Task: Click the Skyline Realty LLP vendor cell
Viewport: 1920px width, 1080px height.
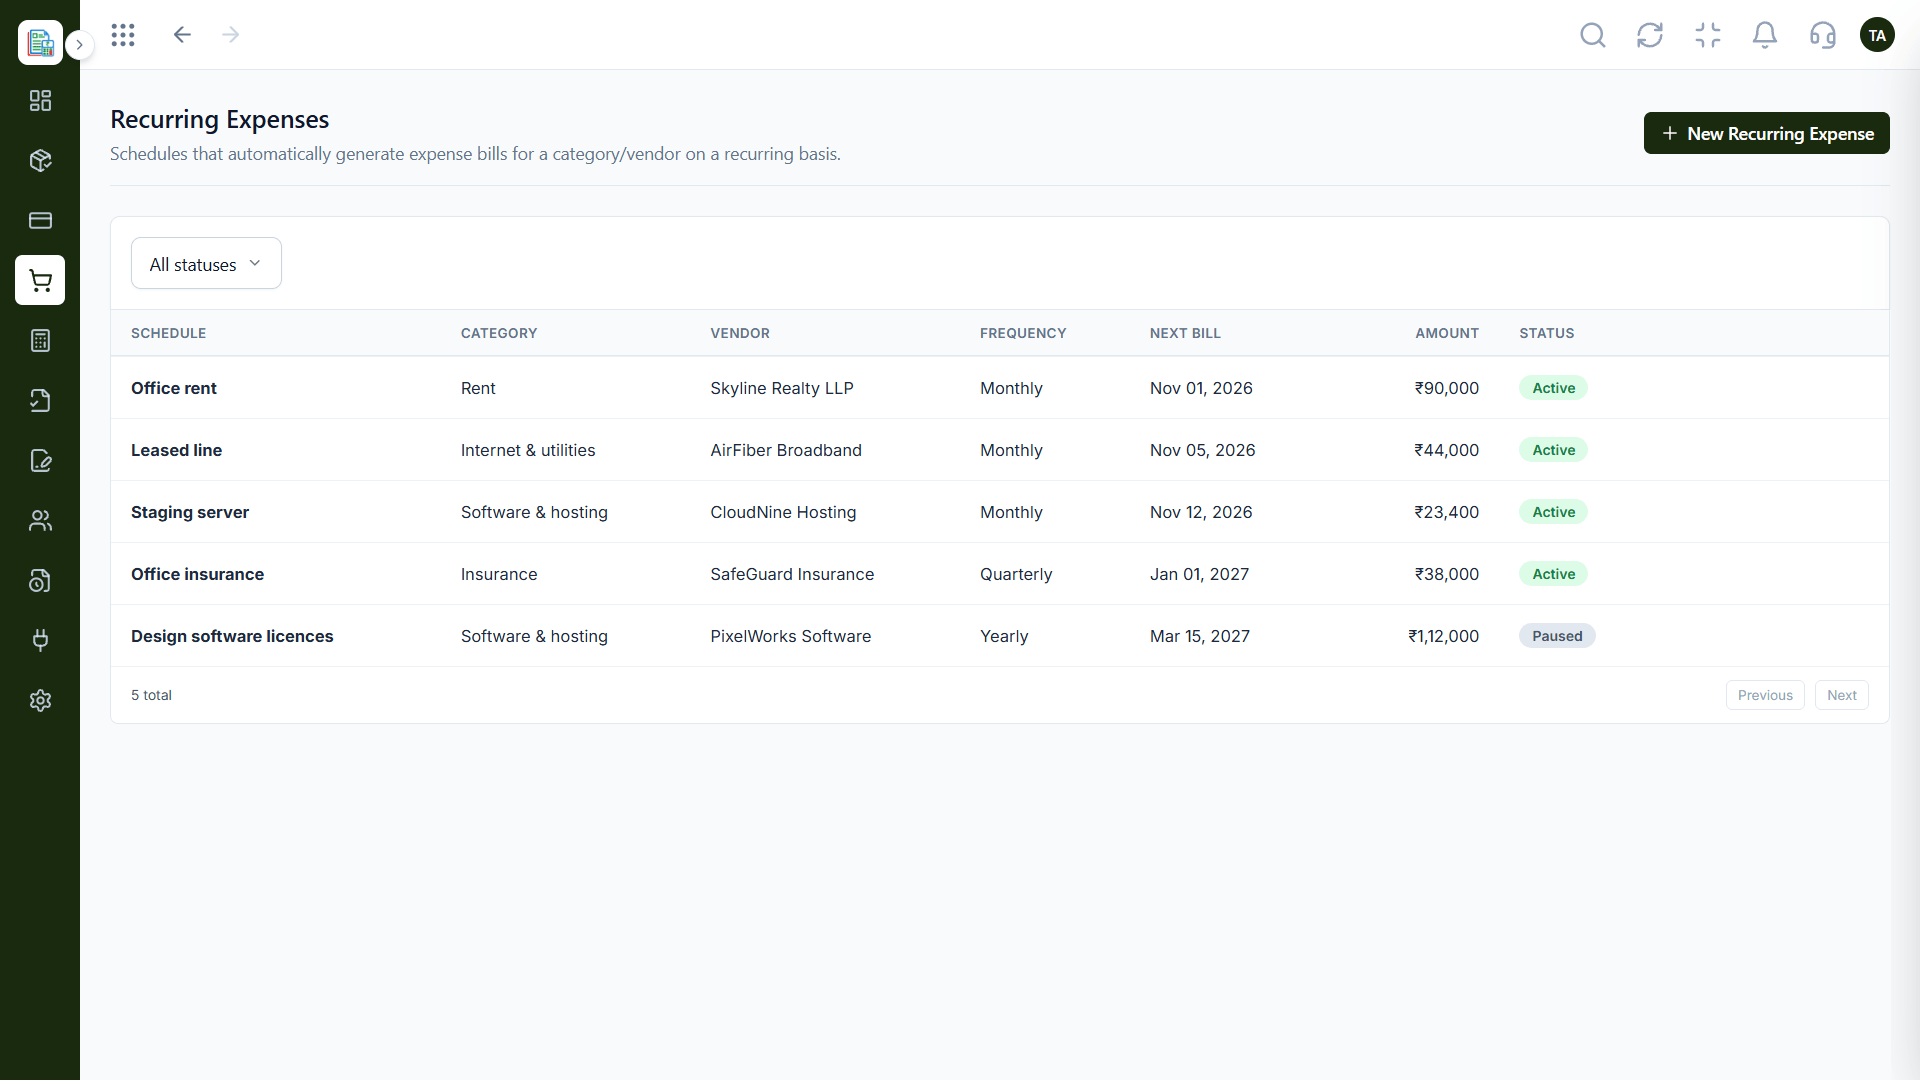Action: tap(782, 388)
